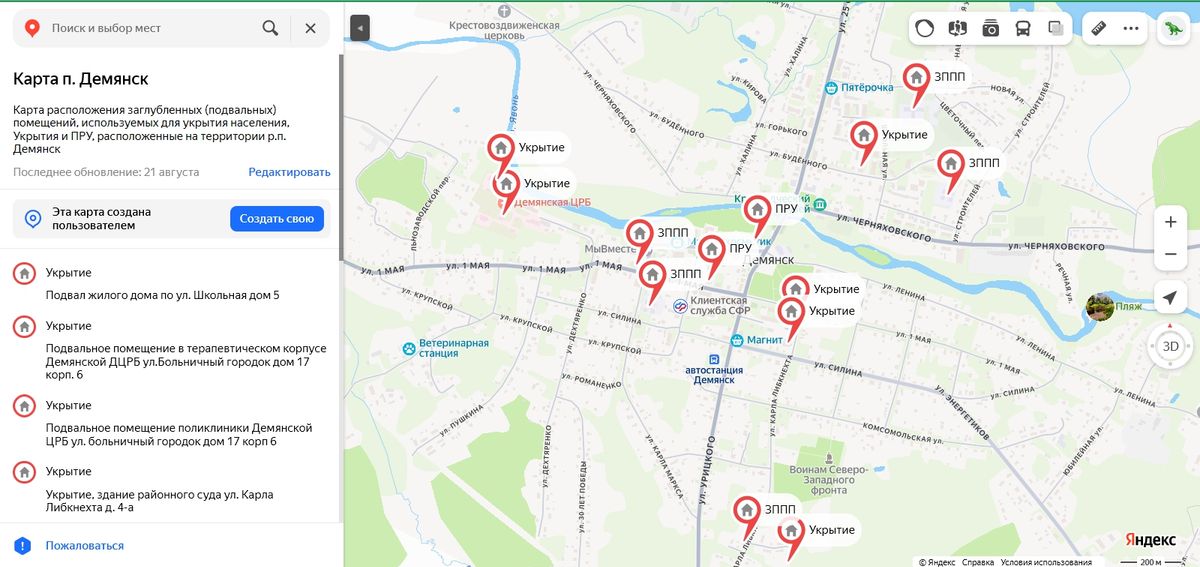The height and width of the screenshot is (567, 1200).
Task: Click the 'Редактировать' link
Action: 289,172
